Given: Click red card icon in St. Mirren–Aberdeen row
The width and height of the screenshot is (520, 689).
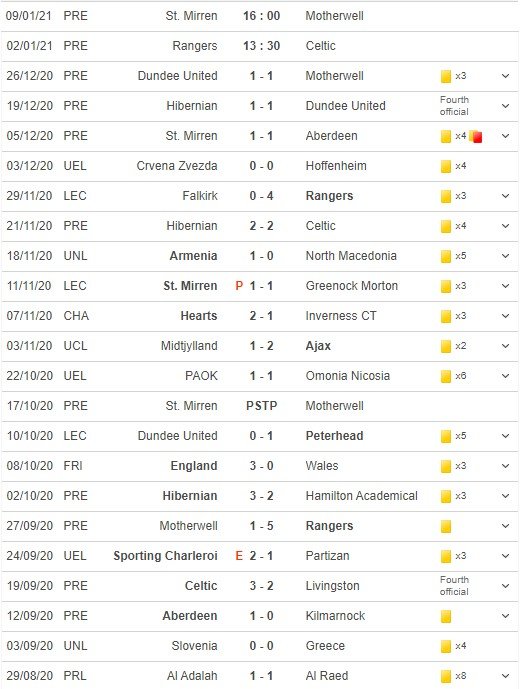Looking at the screenshot, I should pos(476,137).
